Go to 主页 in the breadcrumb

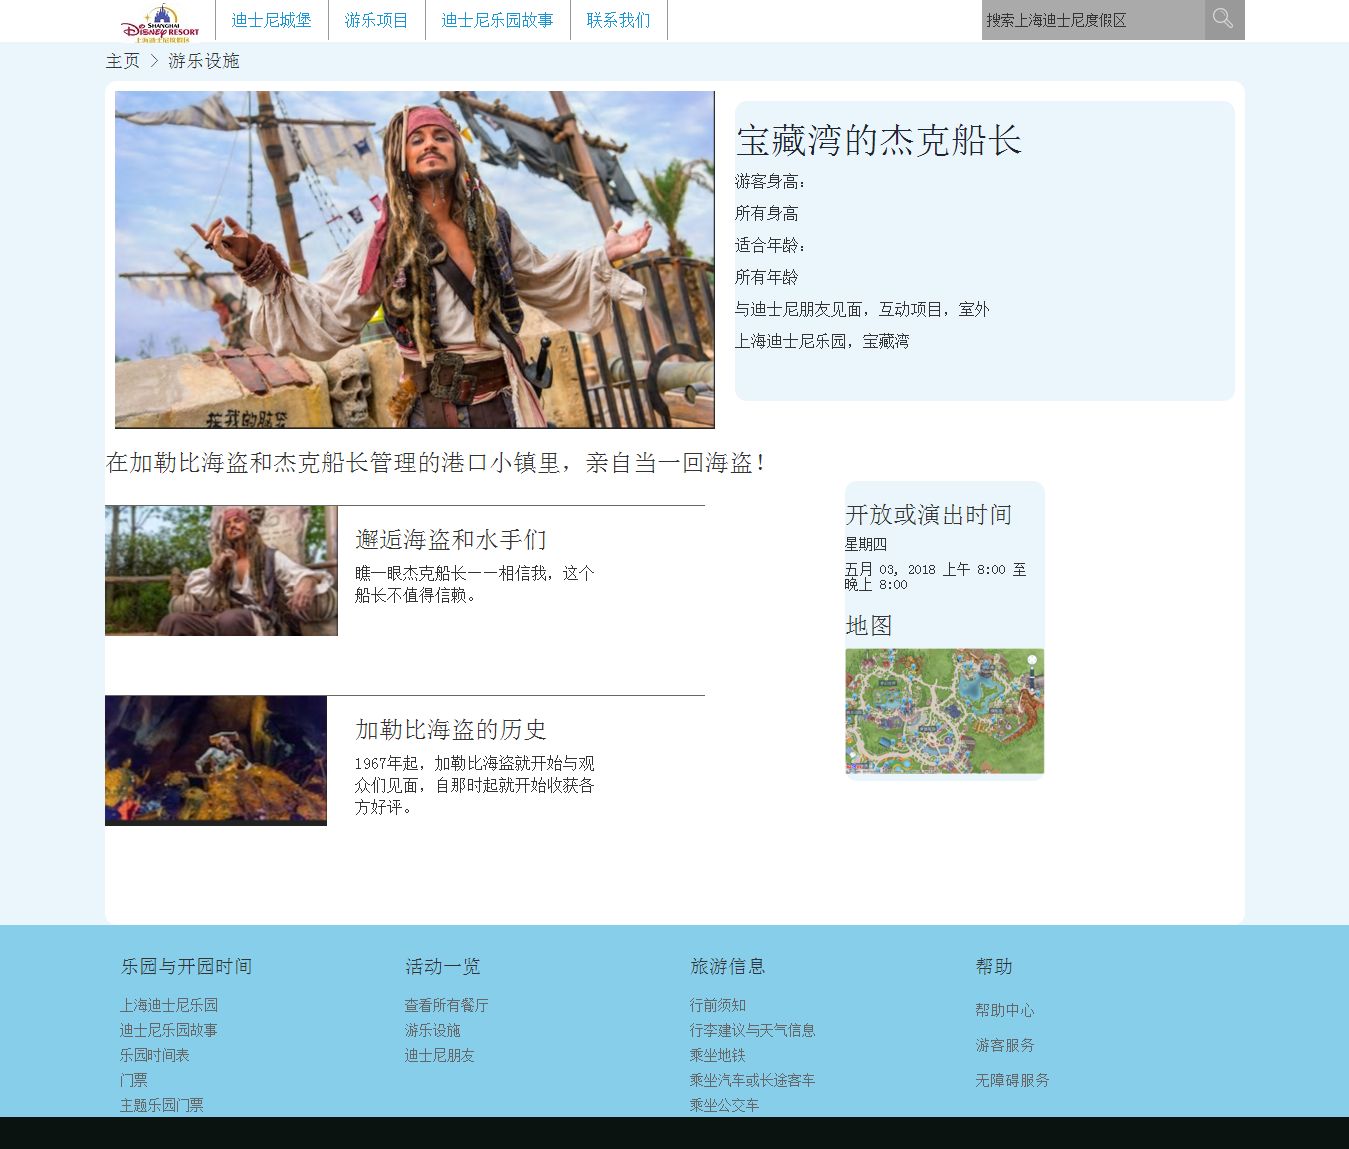pos(123,61)
